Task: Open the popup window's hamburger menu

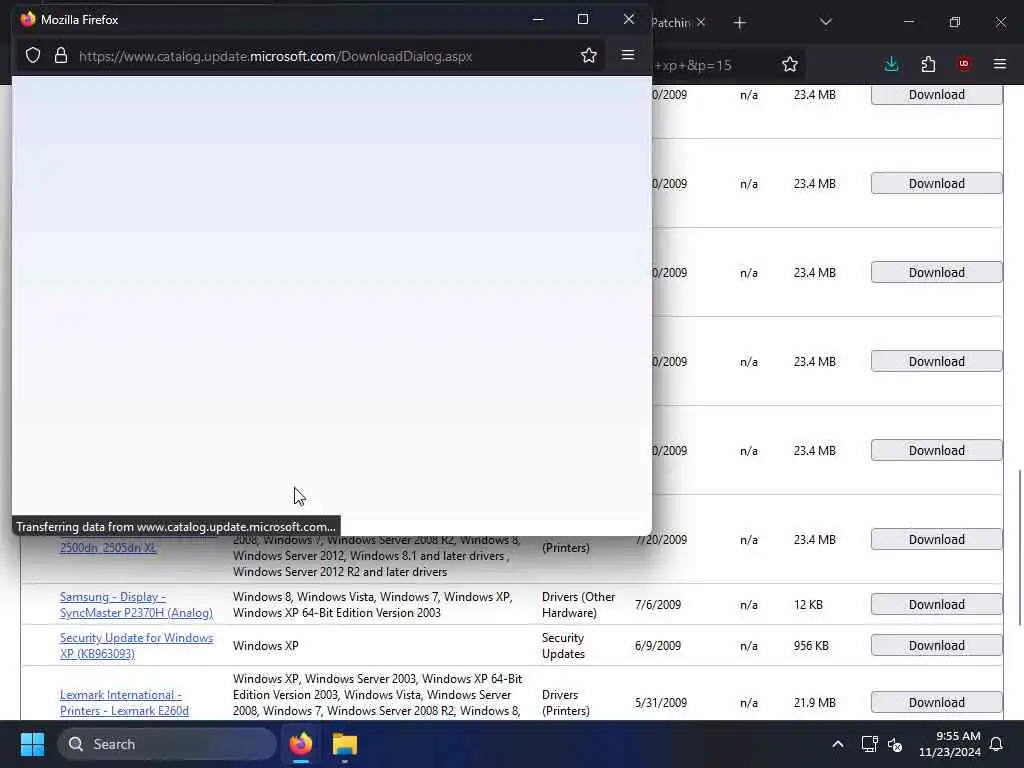Action: pyautogui.click(x=628, y=55)
